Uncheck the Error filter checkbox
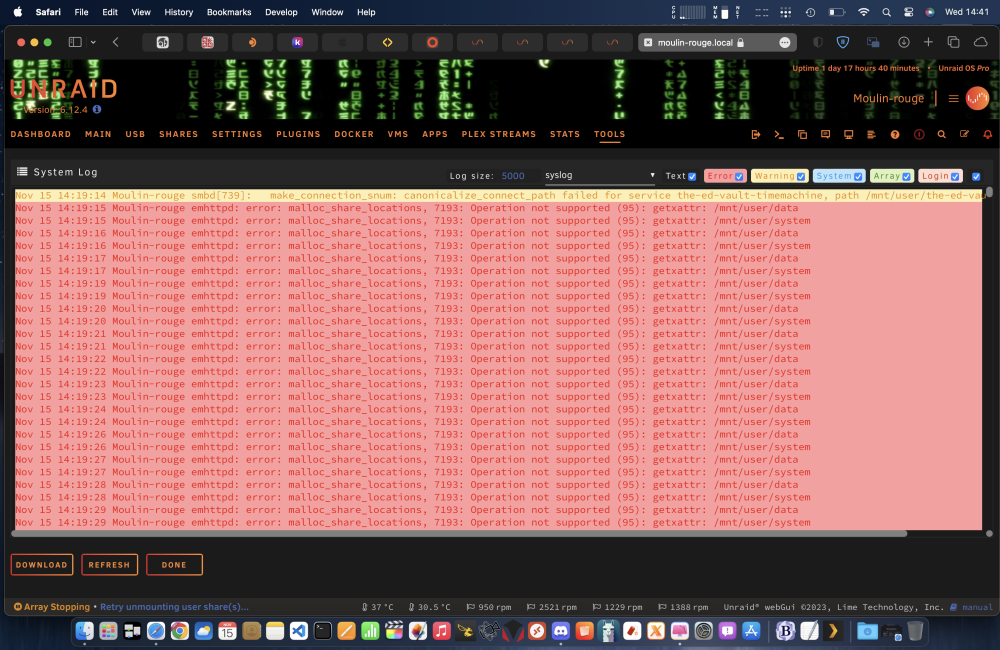Viewport: 1000px width, 650px height. [739, 177]
